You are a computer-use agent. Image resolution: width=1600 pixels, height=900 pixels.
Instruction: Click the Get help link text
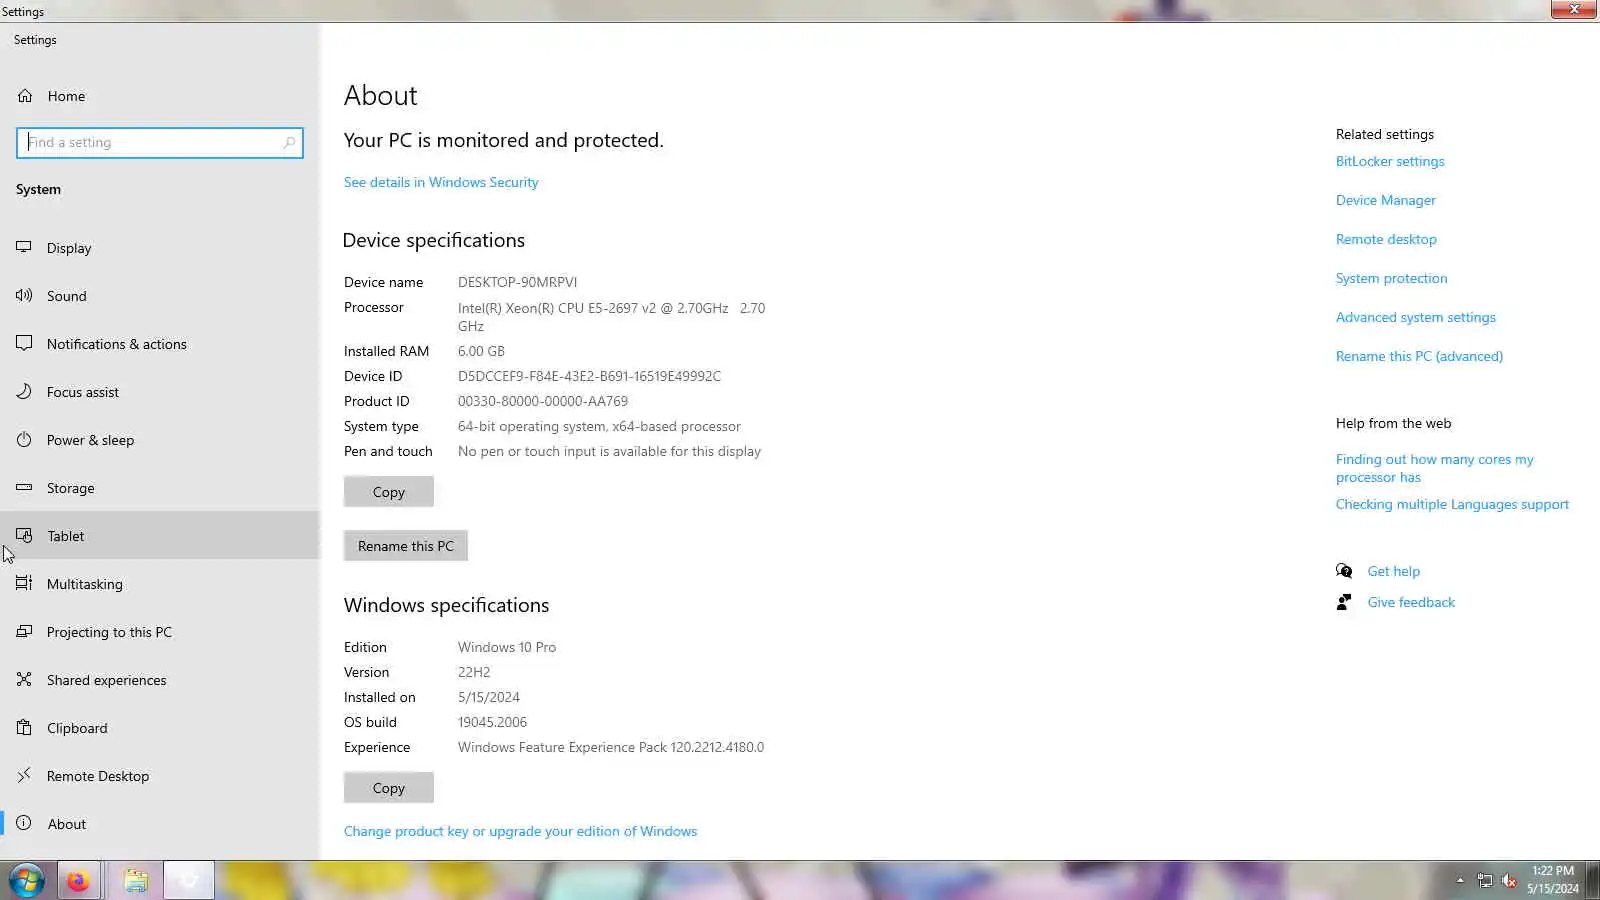coord(1394,571)
